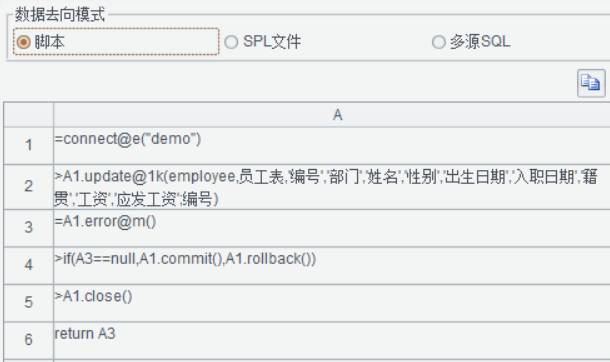Select the 脚本 radio button
The width and height of the screenshot is (610, 362).
[23, 42]
